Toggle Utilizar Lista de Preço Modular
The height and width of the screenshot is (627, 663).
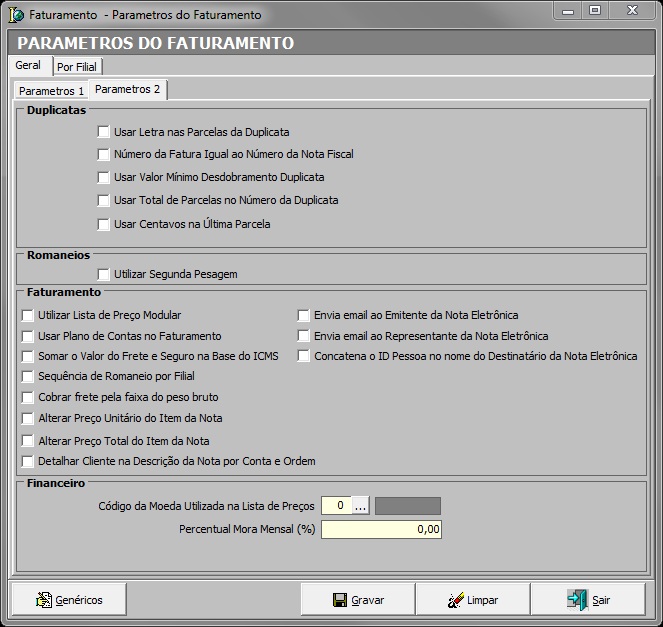point(28,315)
